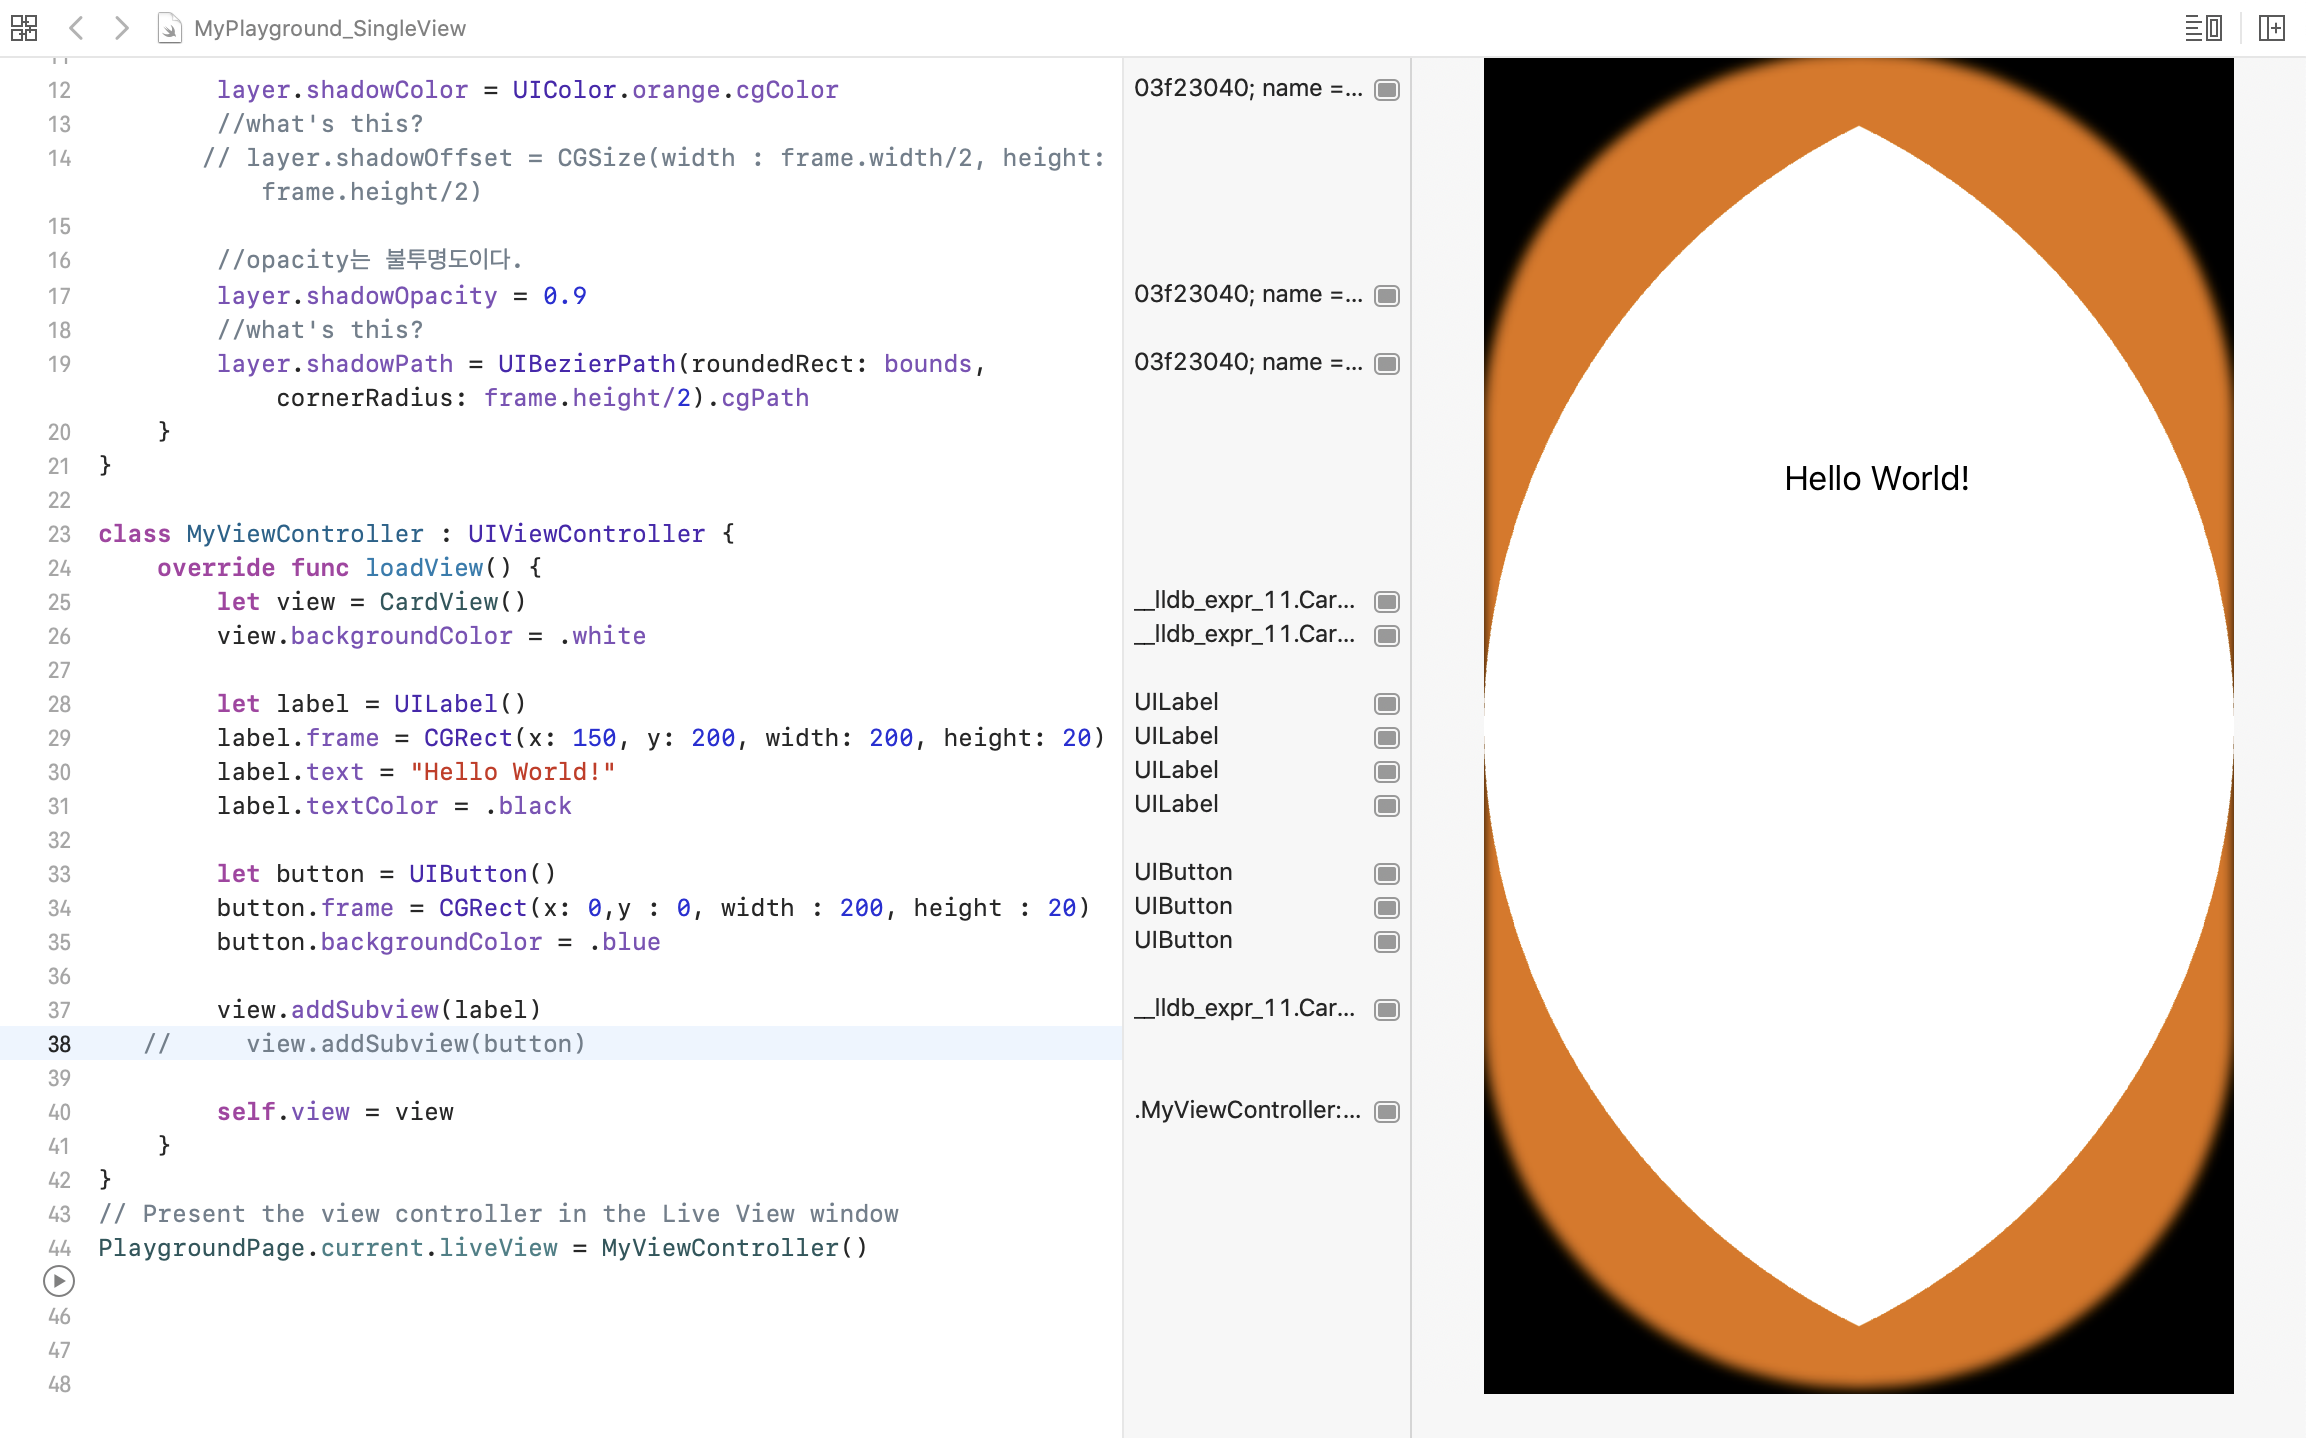Image resolution: width=2306 pixels, height=1438 pixels.
Task: Toggle inline result for shadowPath line
Action: pyautogui.click(x=1386, y=364)
